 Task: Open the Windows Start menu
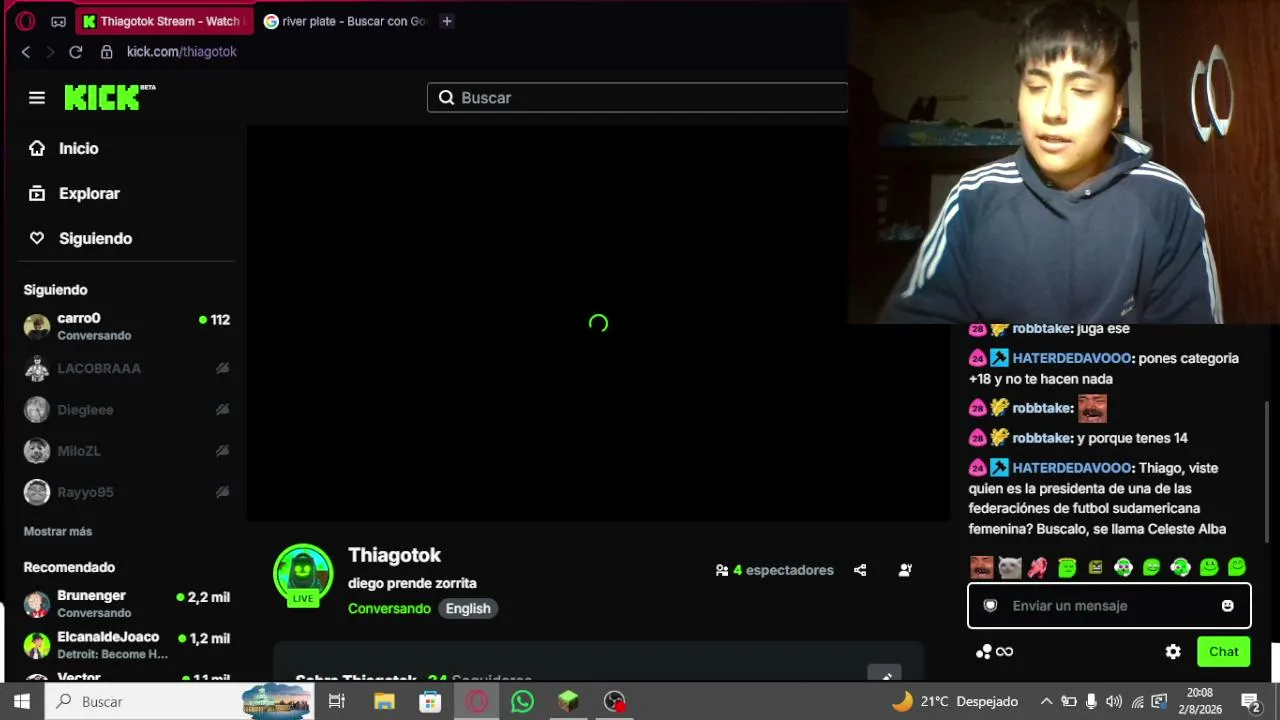click(22, 701)
